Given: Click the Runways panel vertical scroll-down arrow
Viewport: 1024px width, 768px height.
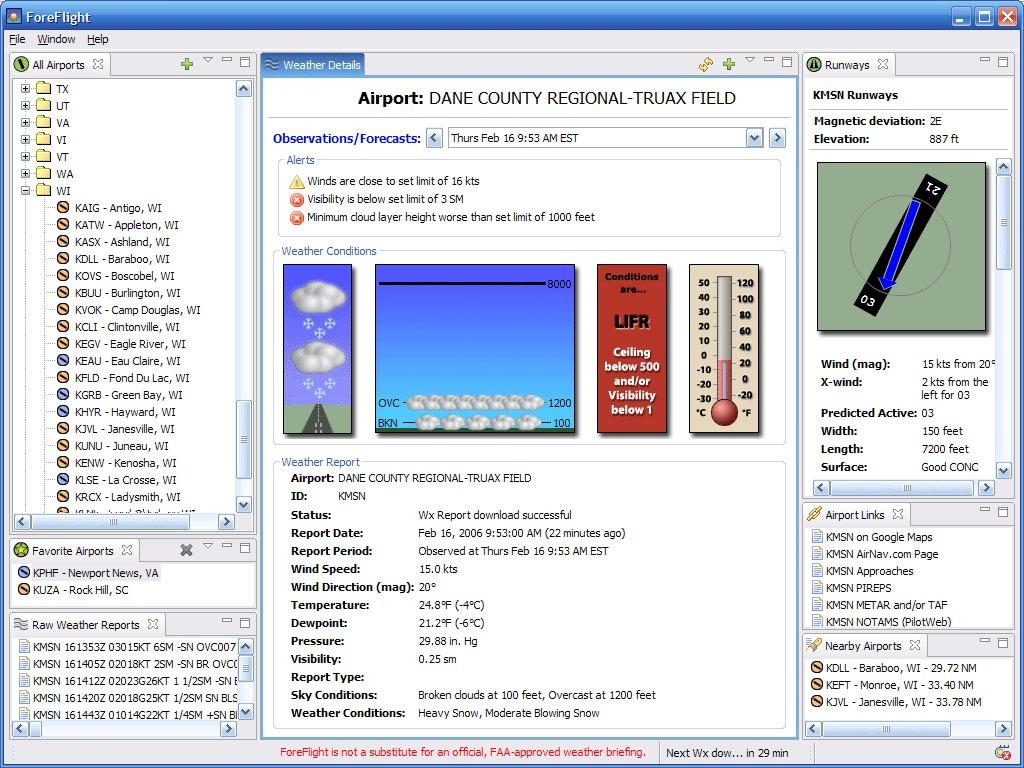Looking at the screenshot, I should (x=1004, y=470).
